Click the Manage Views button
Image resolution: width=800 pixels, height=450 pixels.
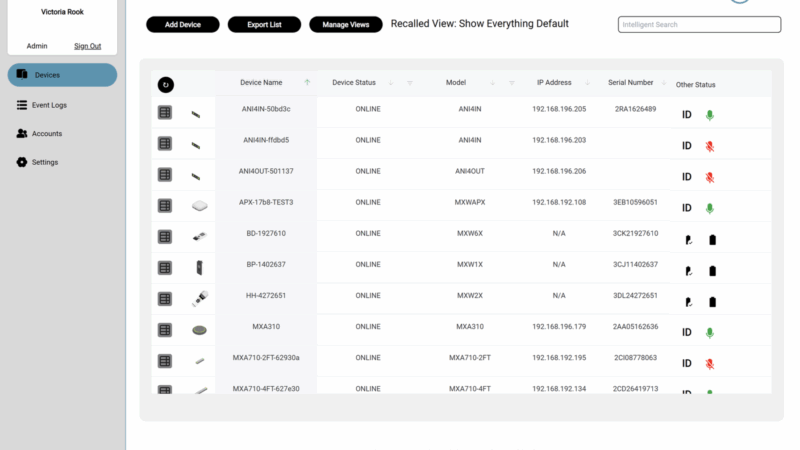(x=346, y=24)
